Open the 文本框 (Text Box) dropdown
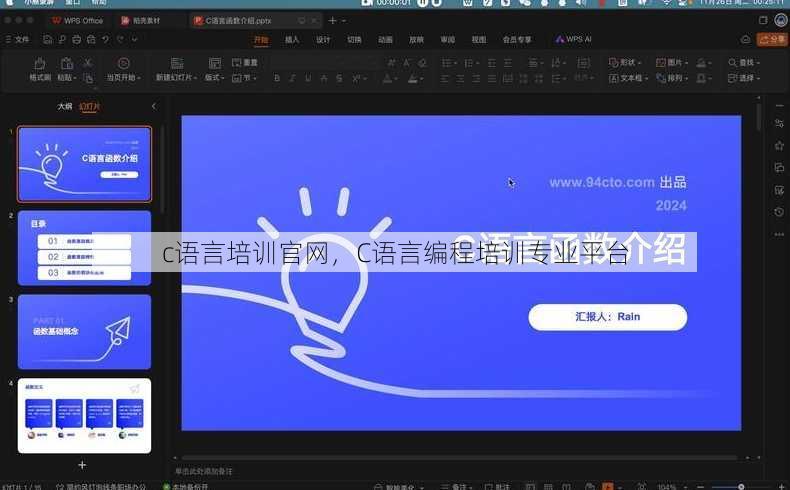790x490 pixels. point(628,78)
